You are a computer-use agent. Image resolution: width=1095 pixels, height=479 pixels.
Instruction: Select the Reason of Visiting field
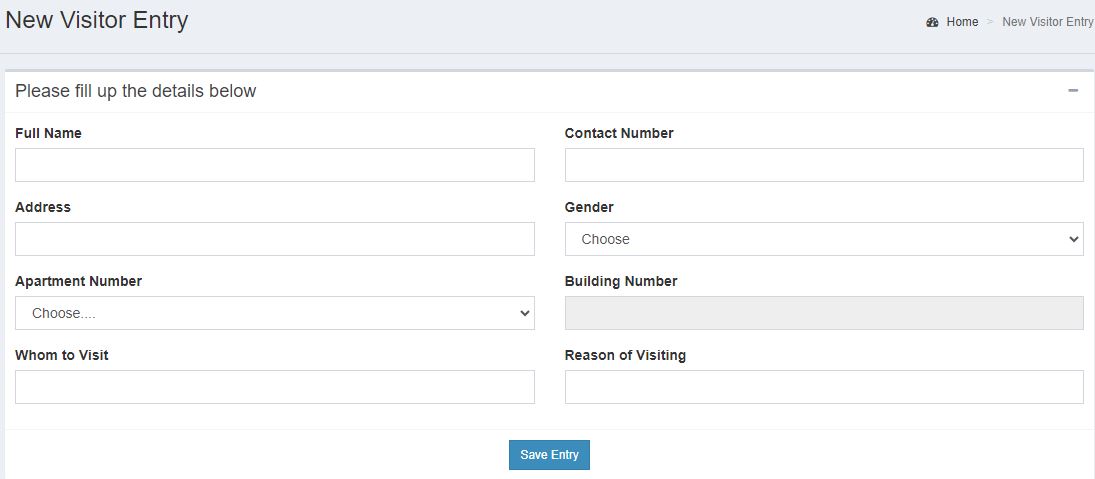pos(824,387)
